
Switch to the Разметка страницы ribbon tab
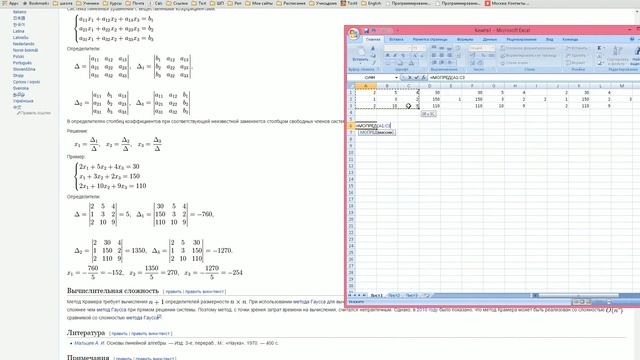coord(430,40)
